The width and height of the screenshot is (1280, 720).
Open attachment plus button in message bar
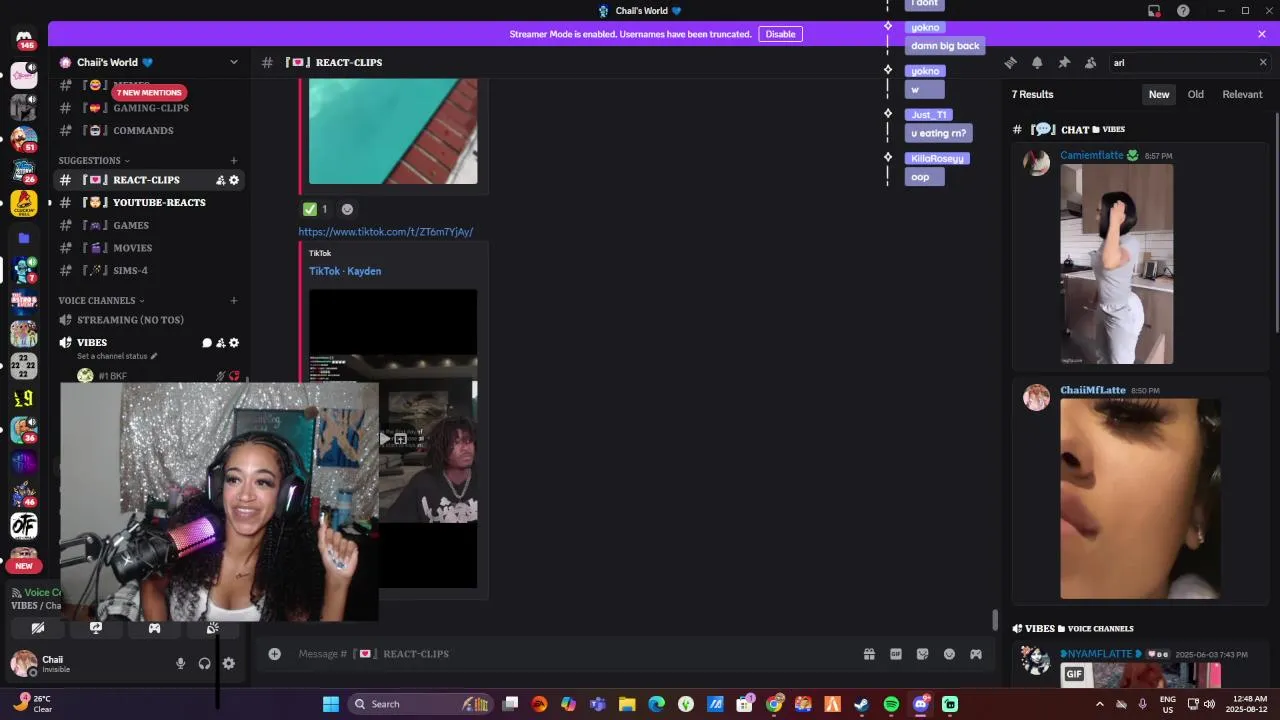(x=274, y=654)
